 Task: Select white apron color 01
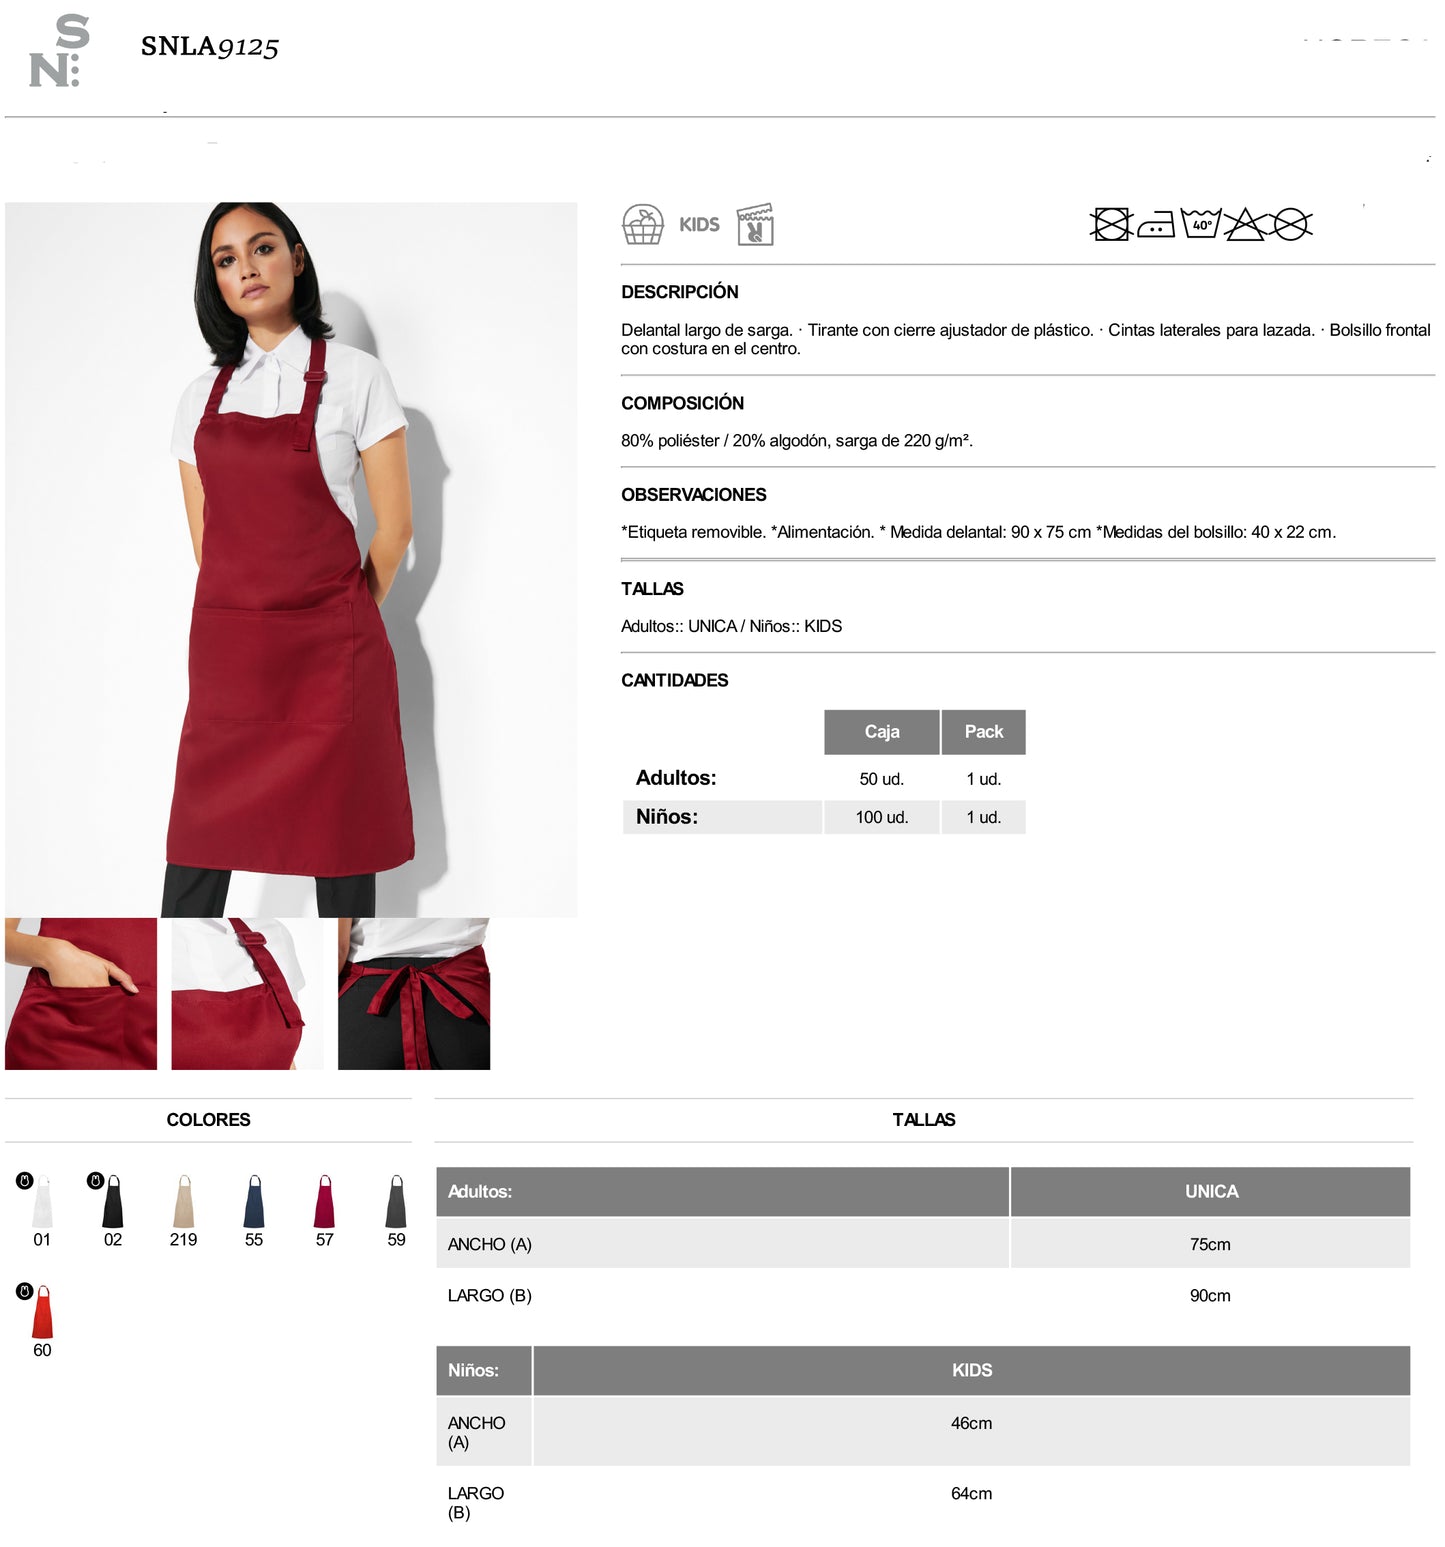(x=42, y=1201)
